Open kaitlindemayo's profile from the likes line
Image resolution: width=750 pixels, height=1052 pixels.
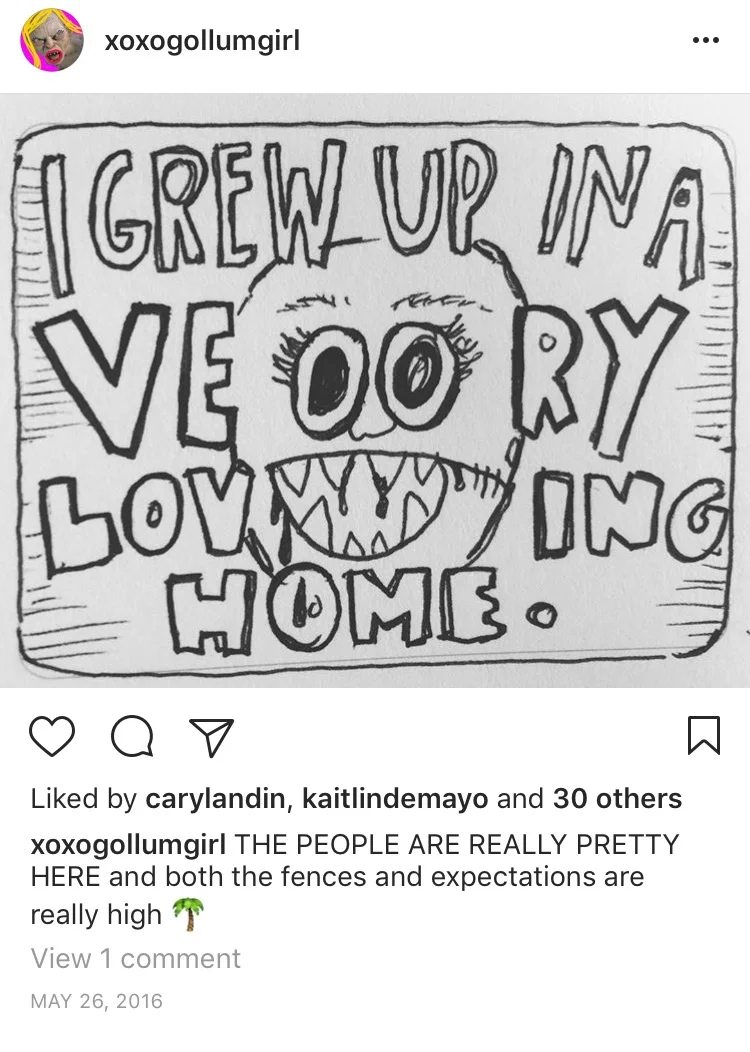(x=395, y=798)
